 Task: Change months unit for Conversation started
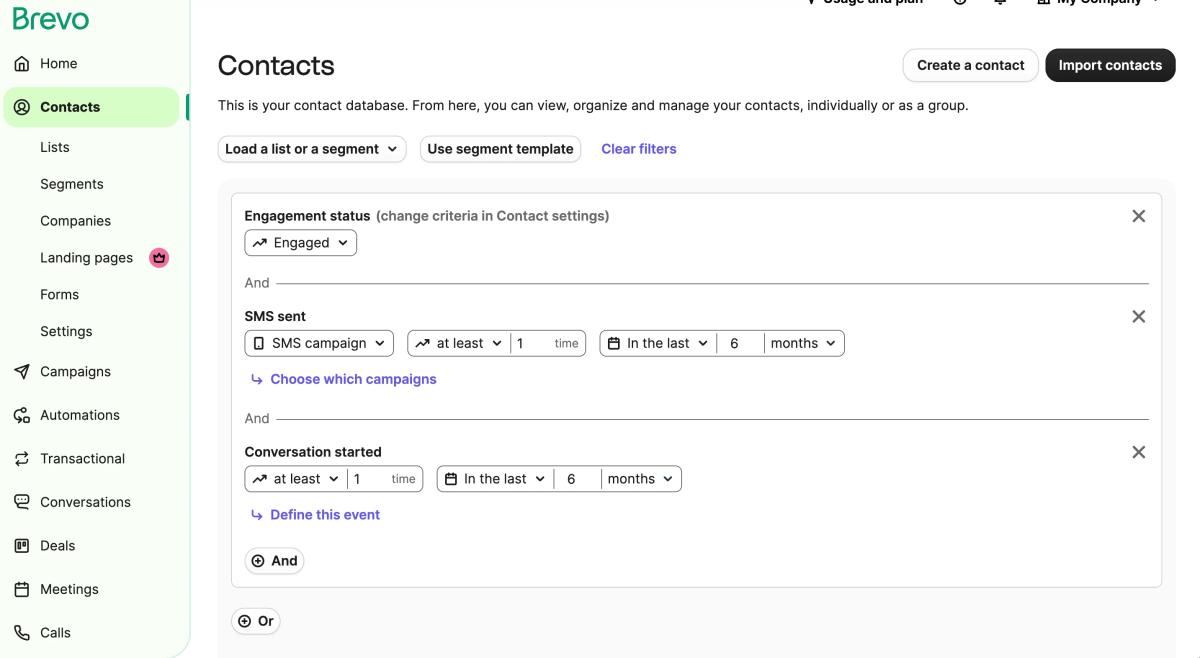641,479
